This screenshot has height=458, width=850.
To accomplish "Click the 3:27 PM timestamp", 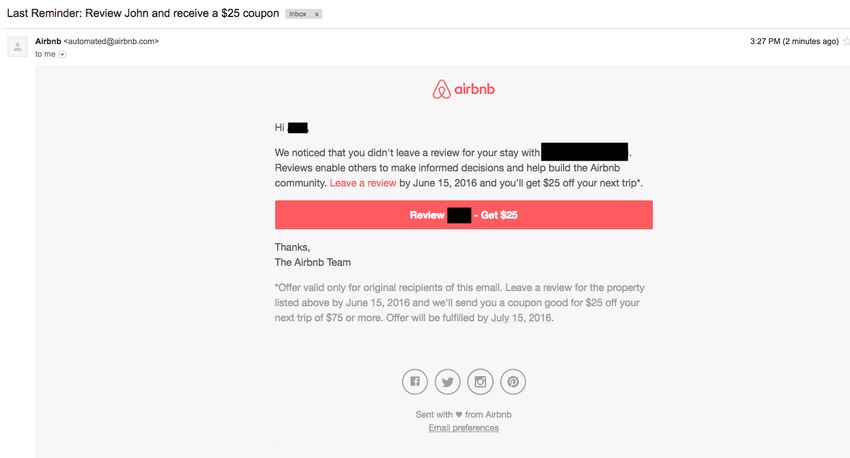I will (794, 41).
